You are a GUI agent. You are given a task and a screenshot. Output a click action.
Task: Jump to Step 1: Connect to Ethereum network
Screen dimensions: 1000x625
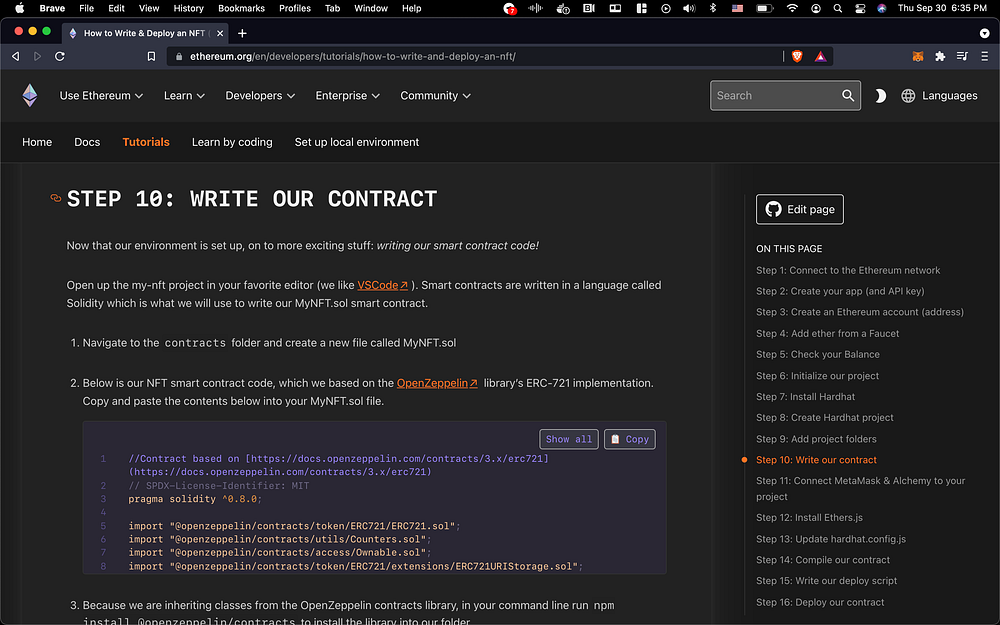click(848, 270)
